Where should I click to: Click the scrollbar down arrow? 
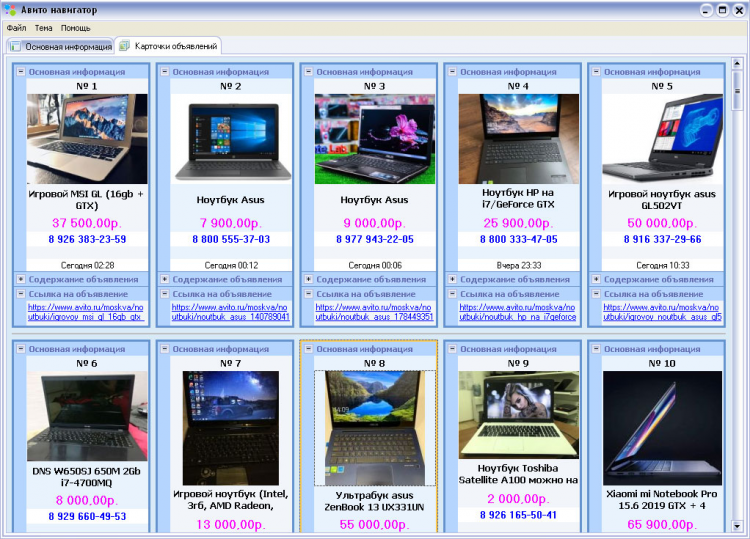click(737, 527)
